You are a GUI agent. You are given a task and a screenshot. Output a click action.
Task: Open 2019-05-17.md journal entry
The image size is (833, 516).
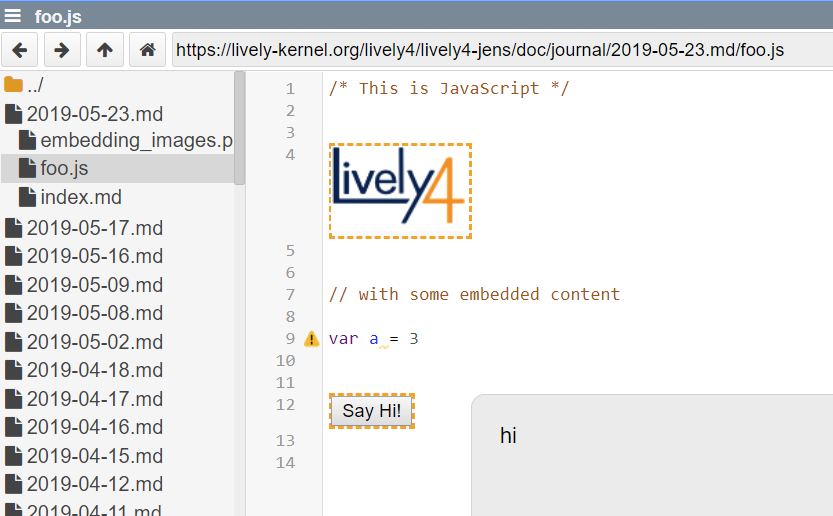(94, 227)
